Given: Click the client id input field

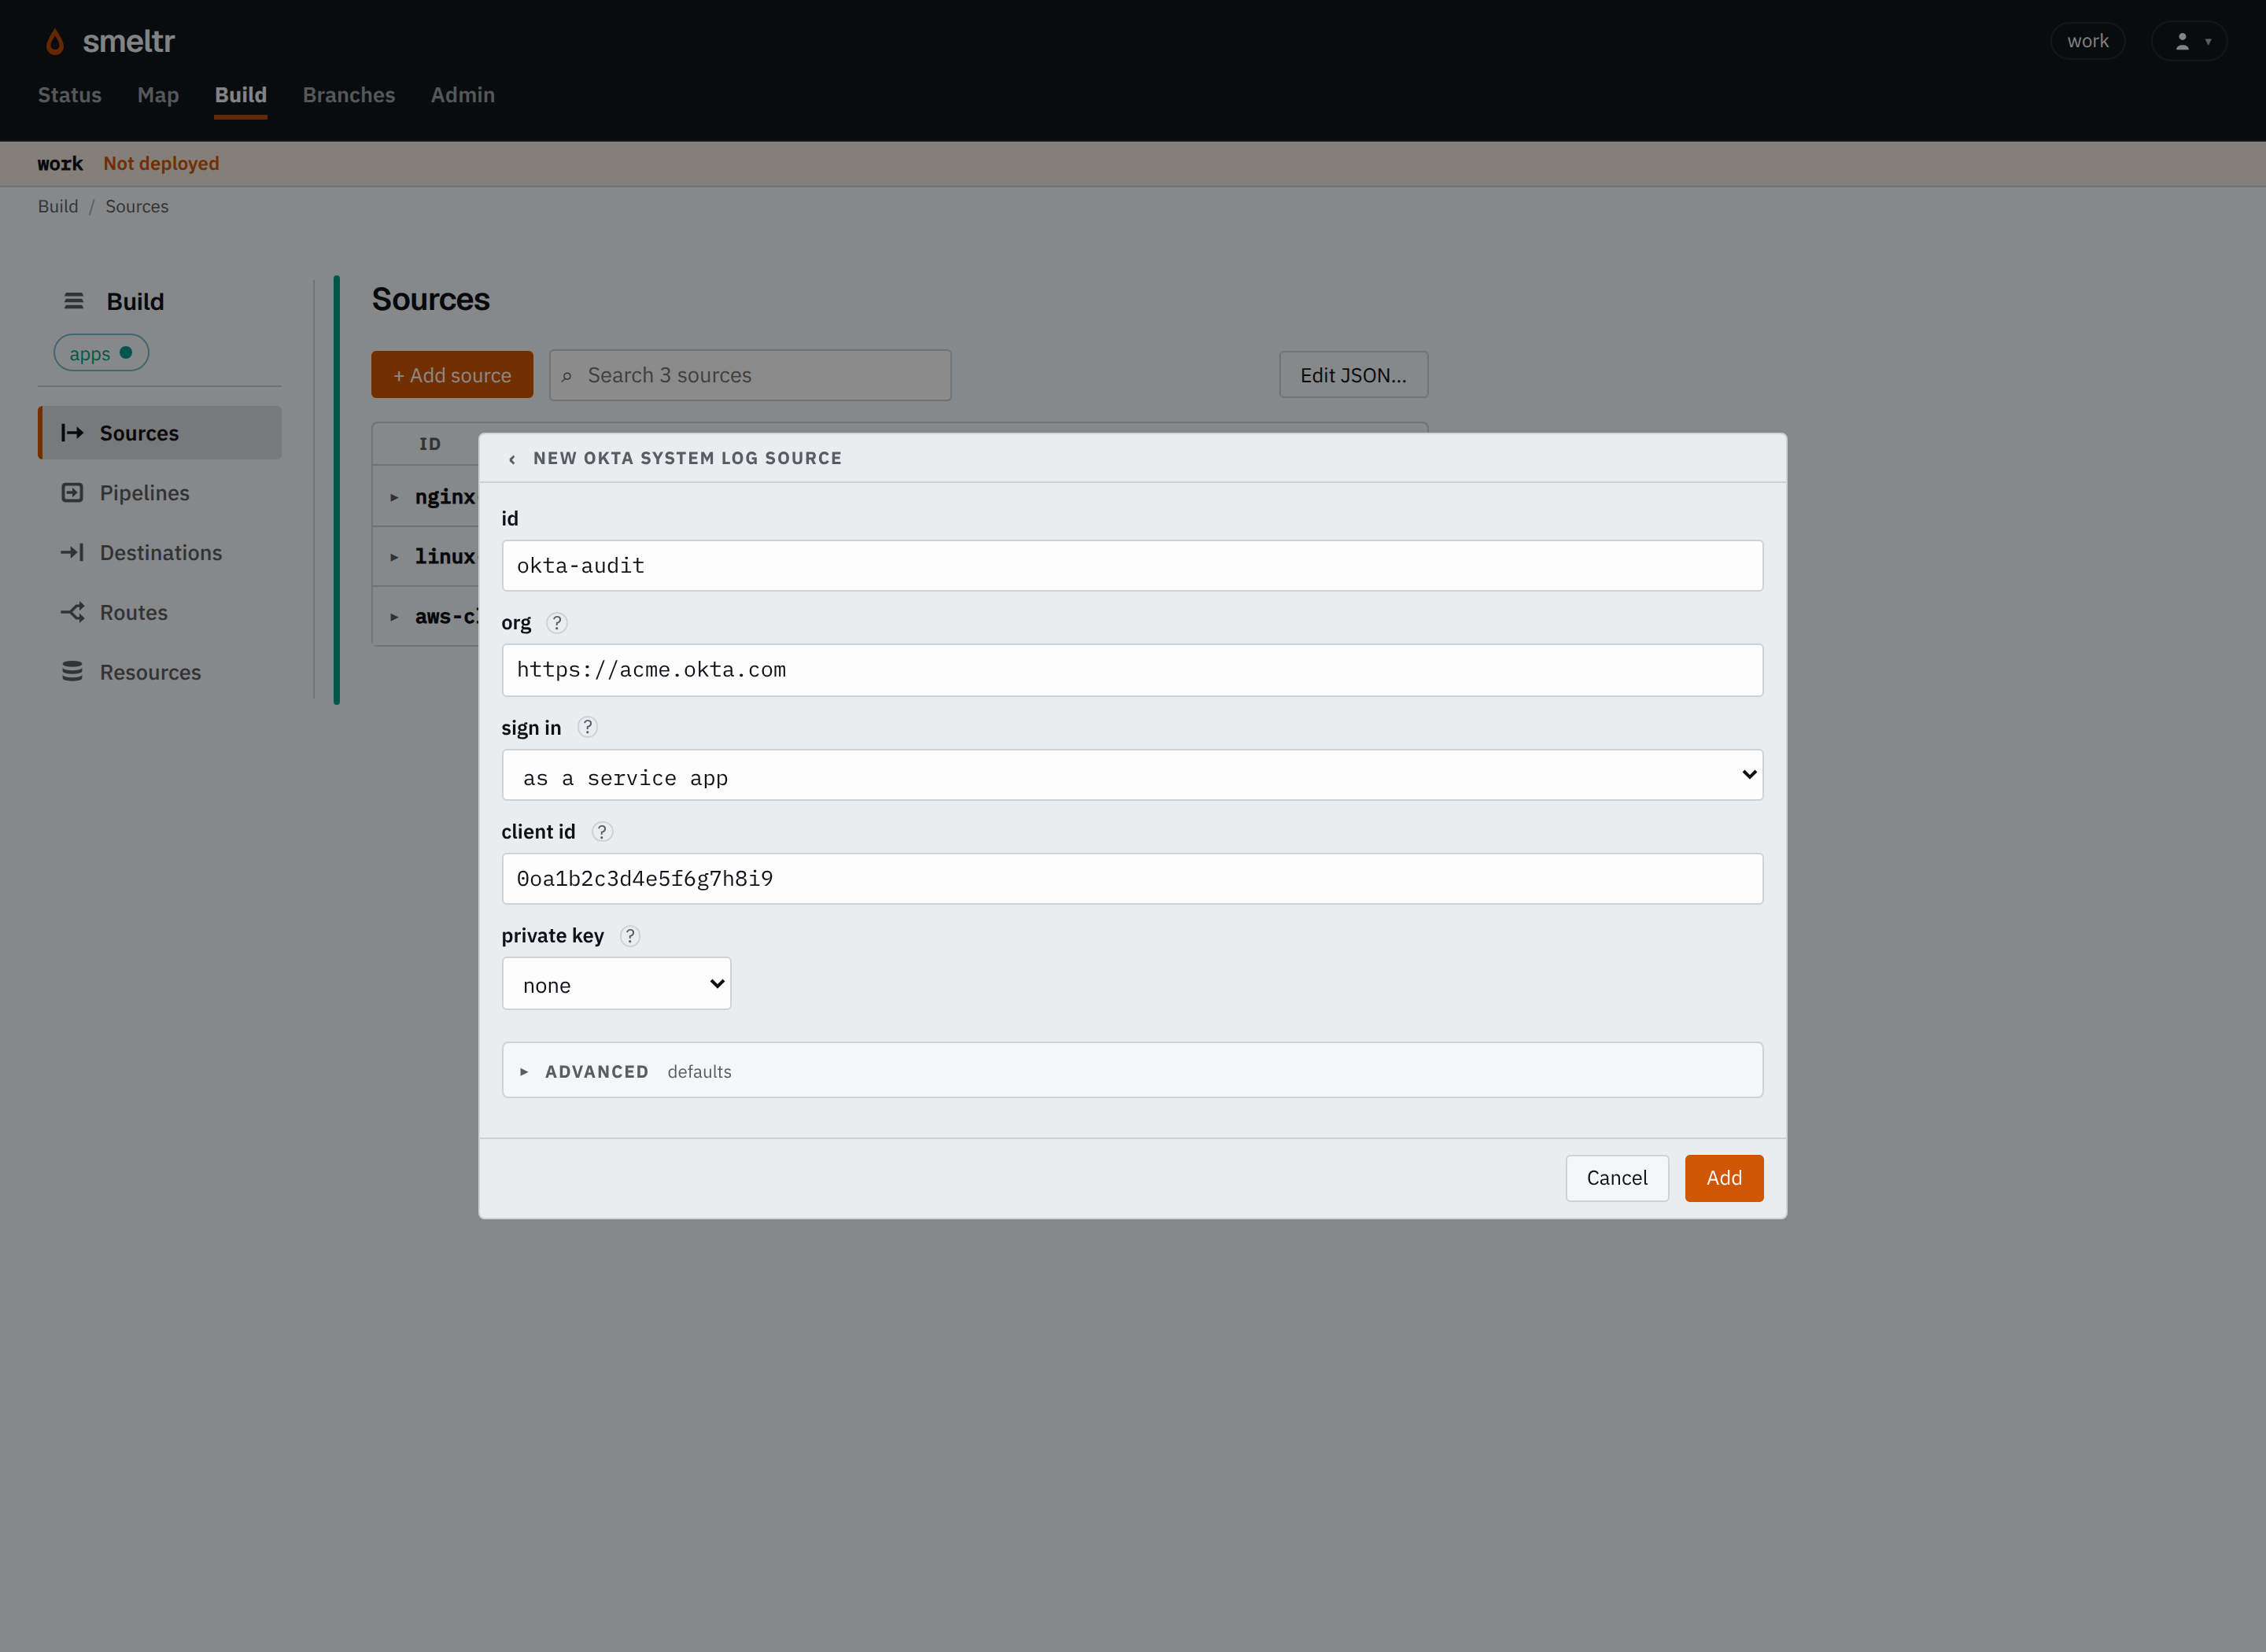Looking at the screenshot, I should (x=1132, y=879).
